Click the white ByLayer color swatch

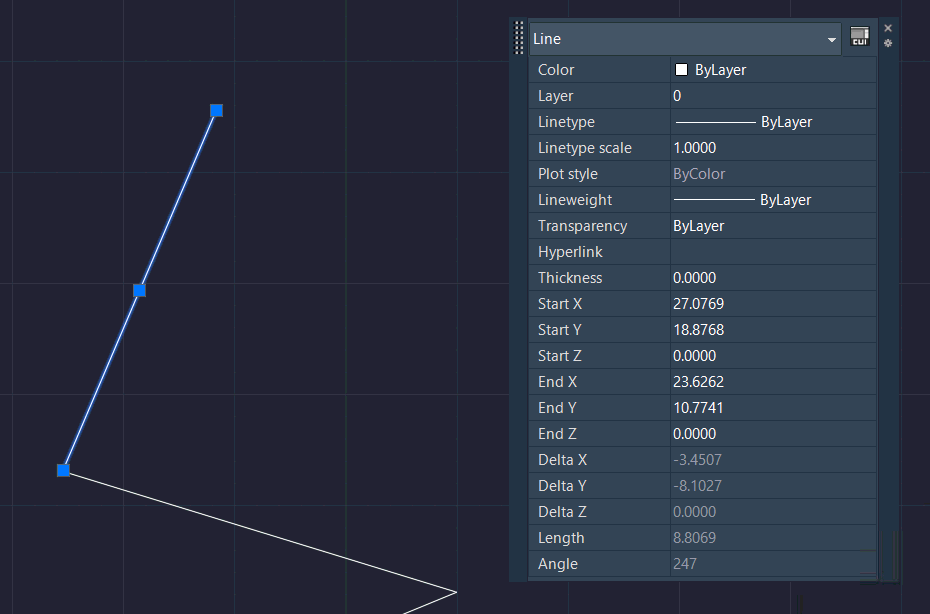pyautogui.click(x=681, y=69)
